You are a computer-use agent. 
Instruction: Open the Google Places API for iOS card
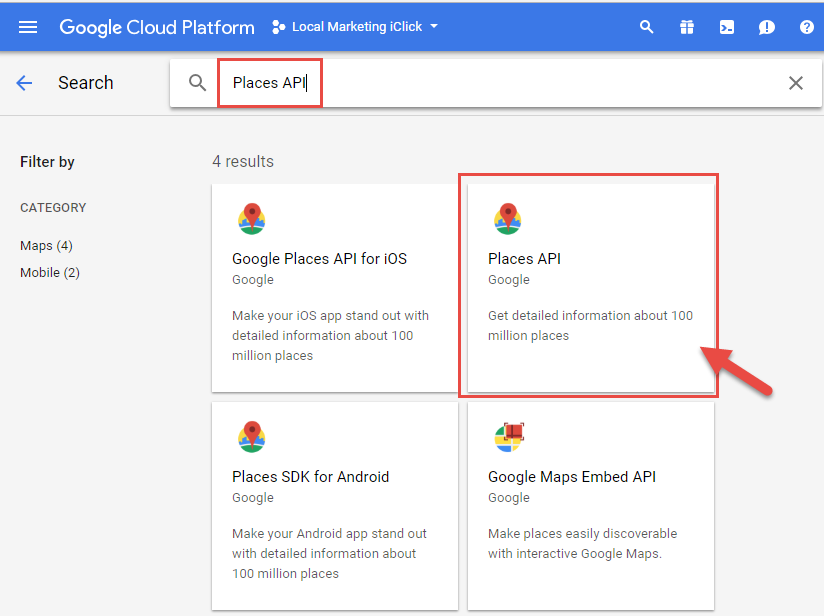click(x=335, y=288)
